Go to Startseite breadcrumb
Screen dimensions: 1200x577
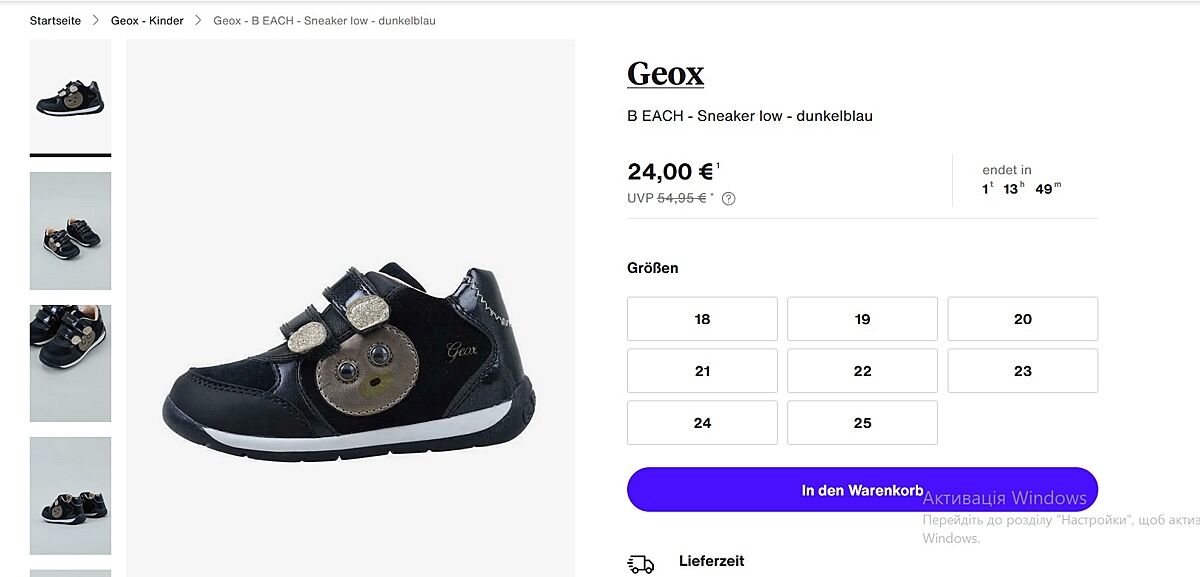pos(55,21)
